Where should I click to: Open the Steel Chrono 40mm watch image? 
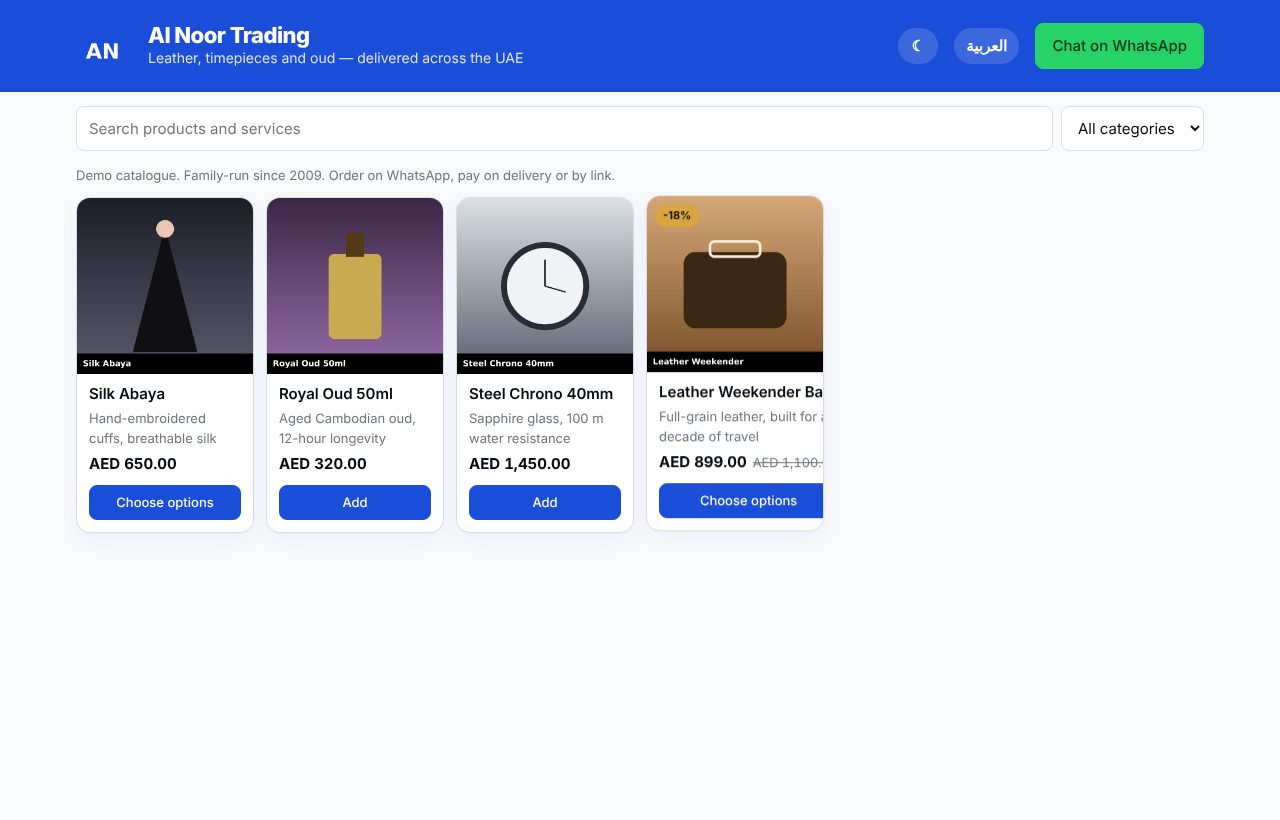click(545, 286)
